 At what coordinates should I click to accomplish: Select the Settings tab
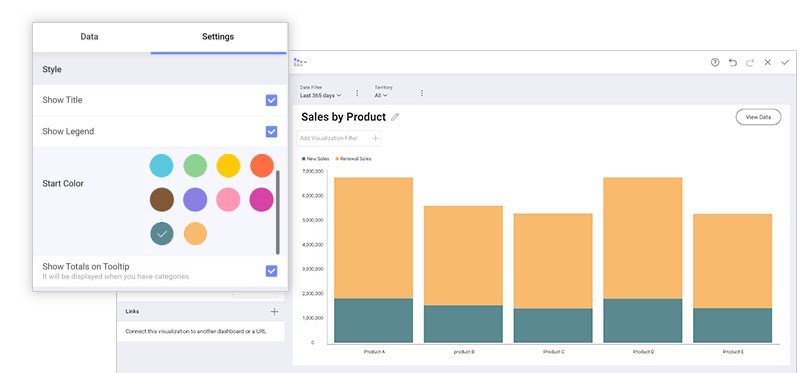(218, 37)
